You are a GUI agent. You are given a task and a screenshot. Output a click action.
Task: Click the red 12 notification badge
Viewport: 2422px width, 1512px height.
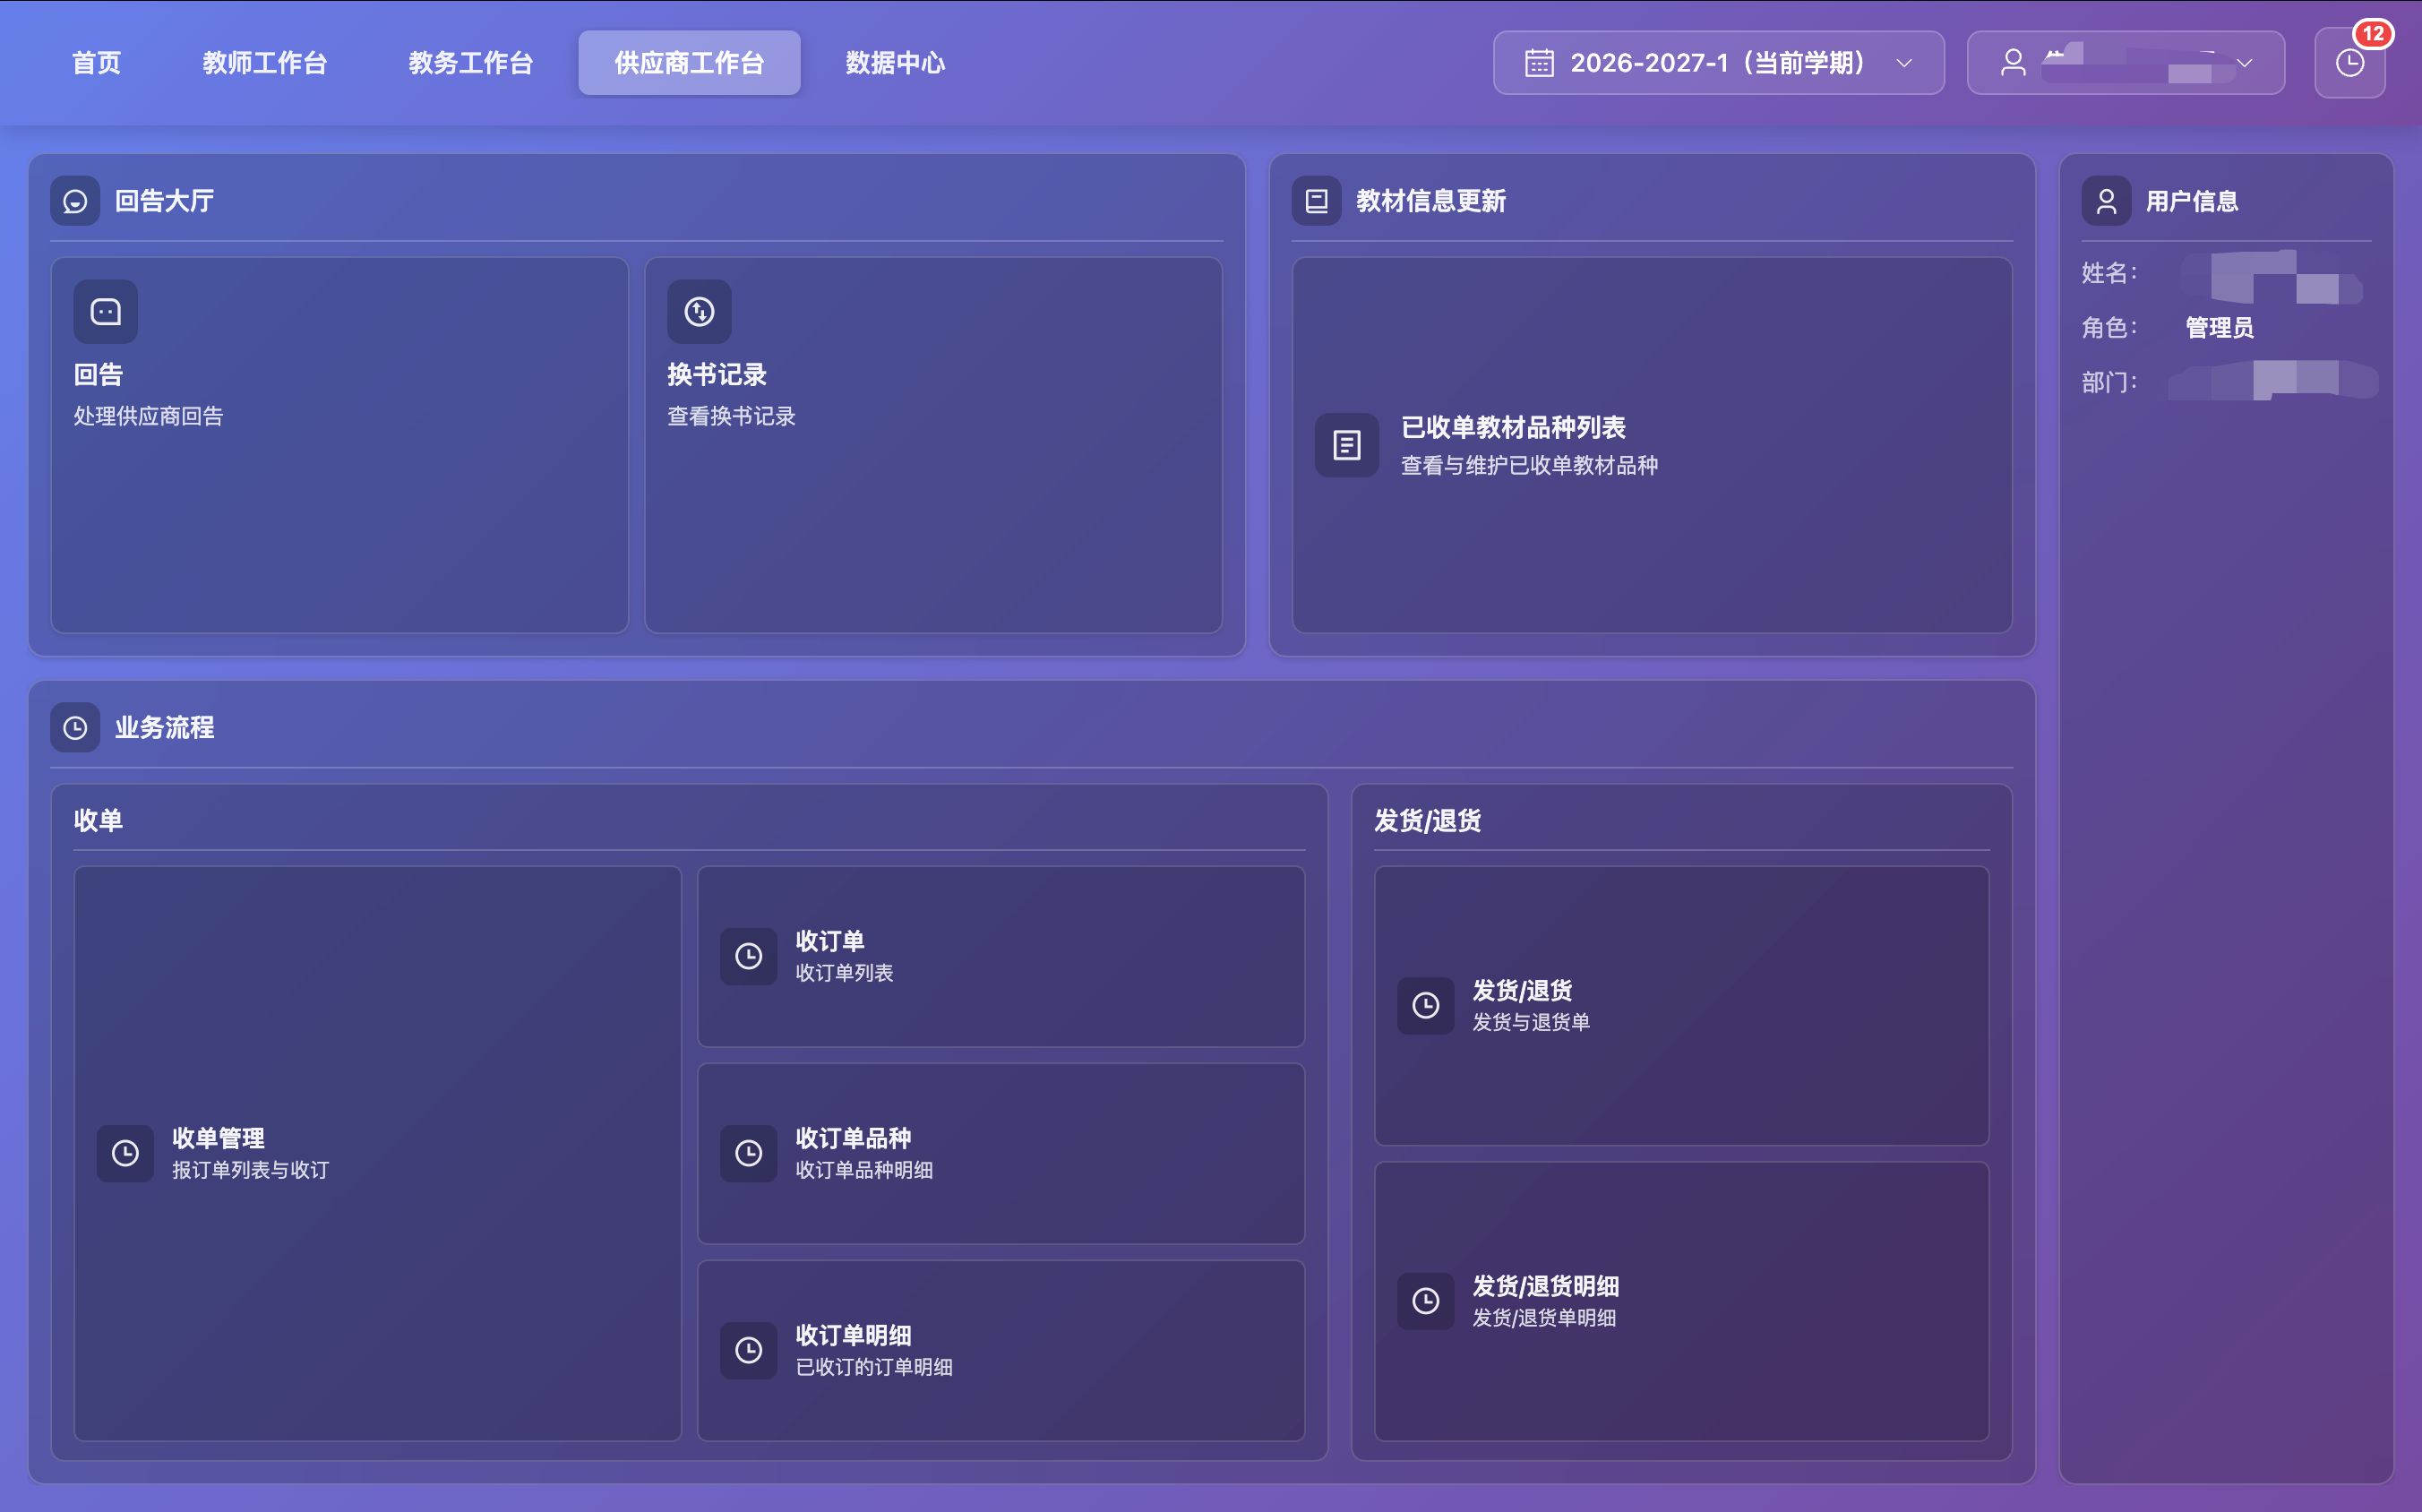coord(2372,34)
